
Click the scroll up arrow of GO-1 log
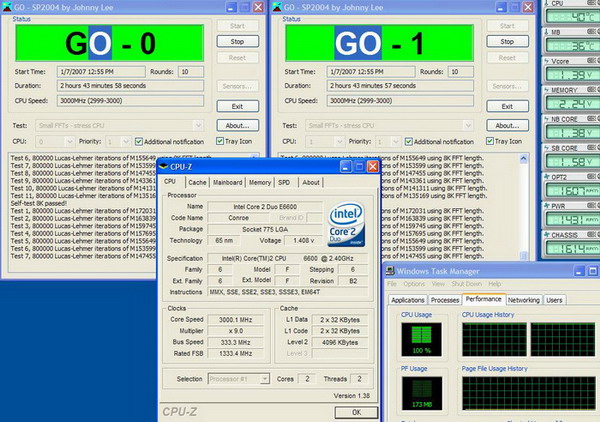point(524,159)
